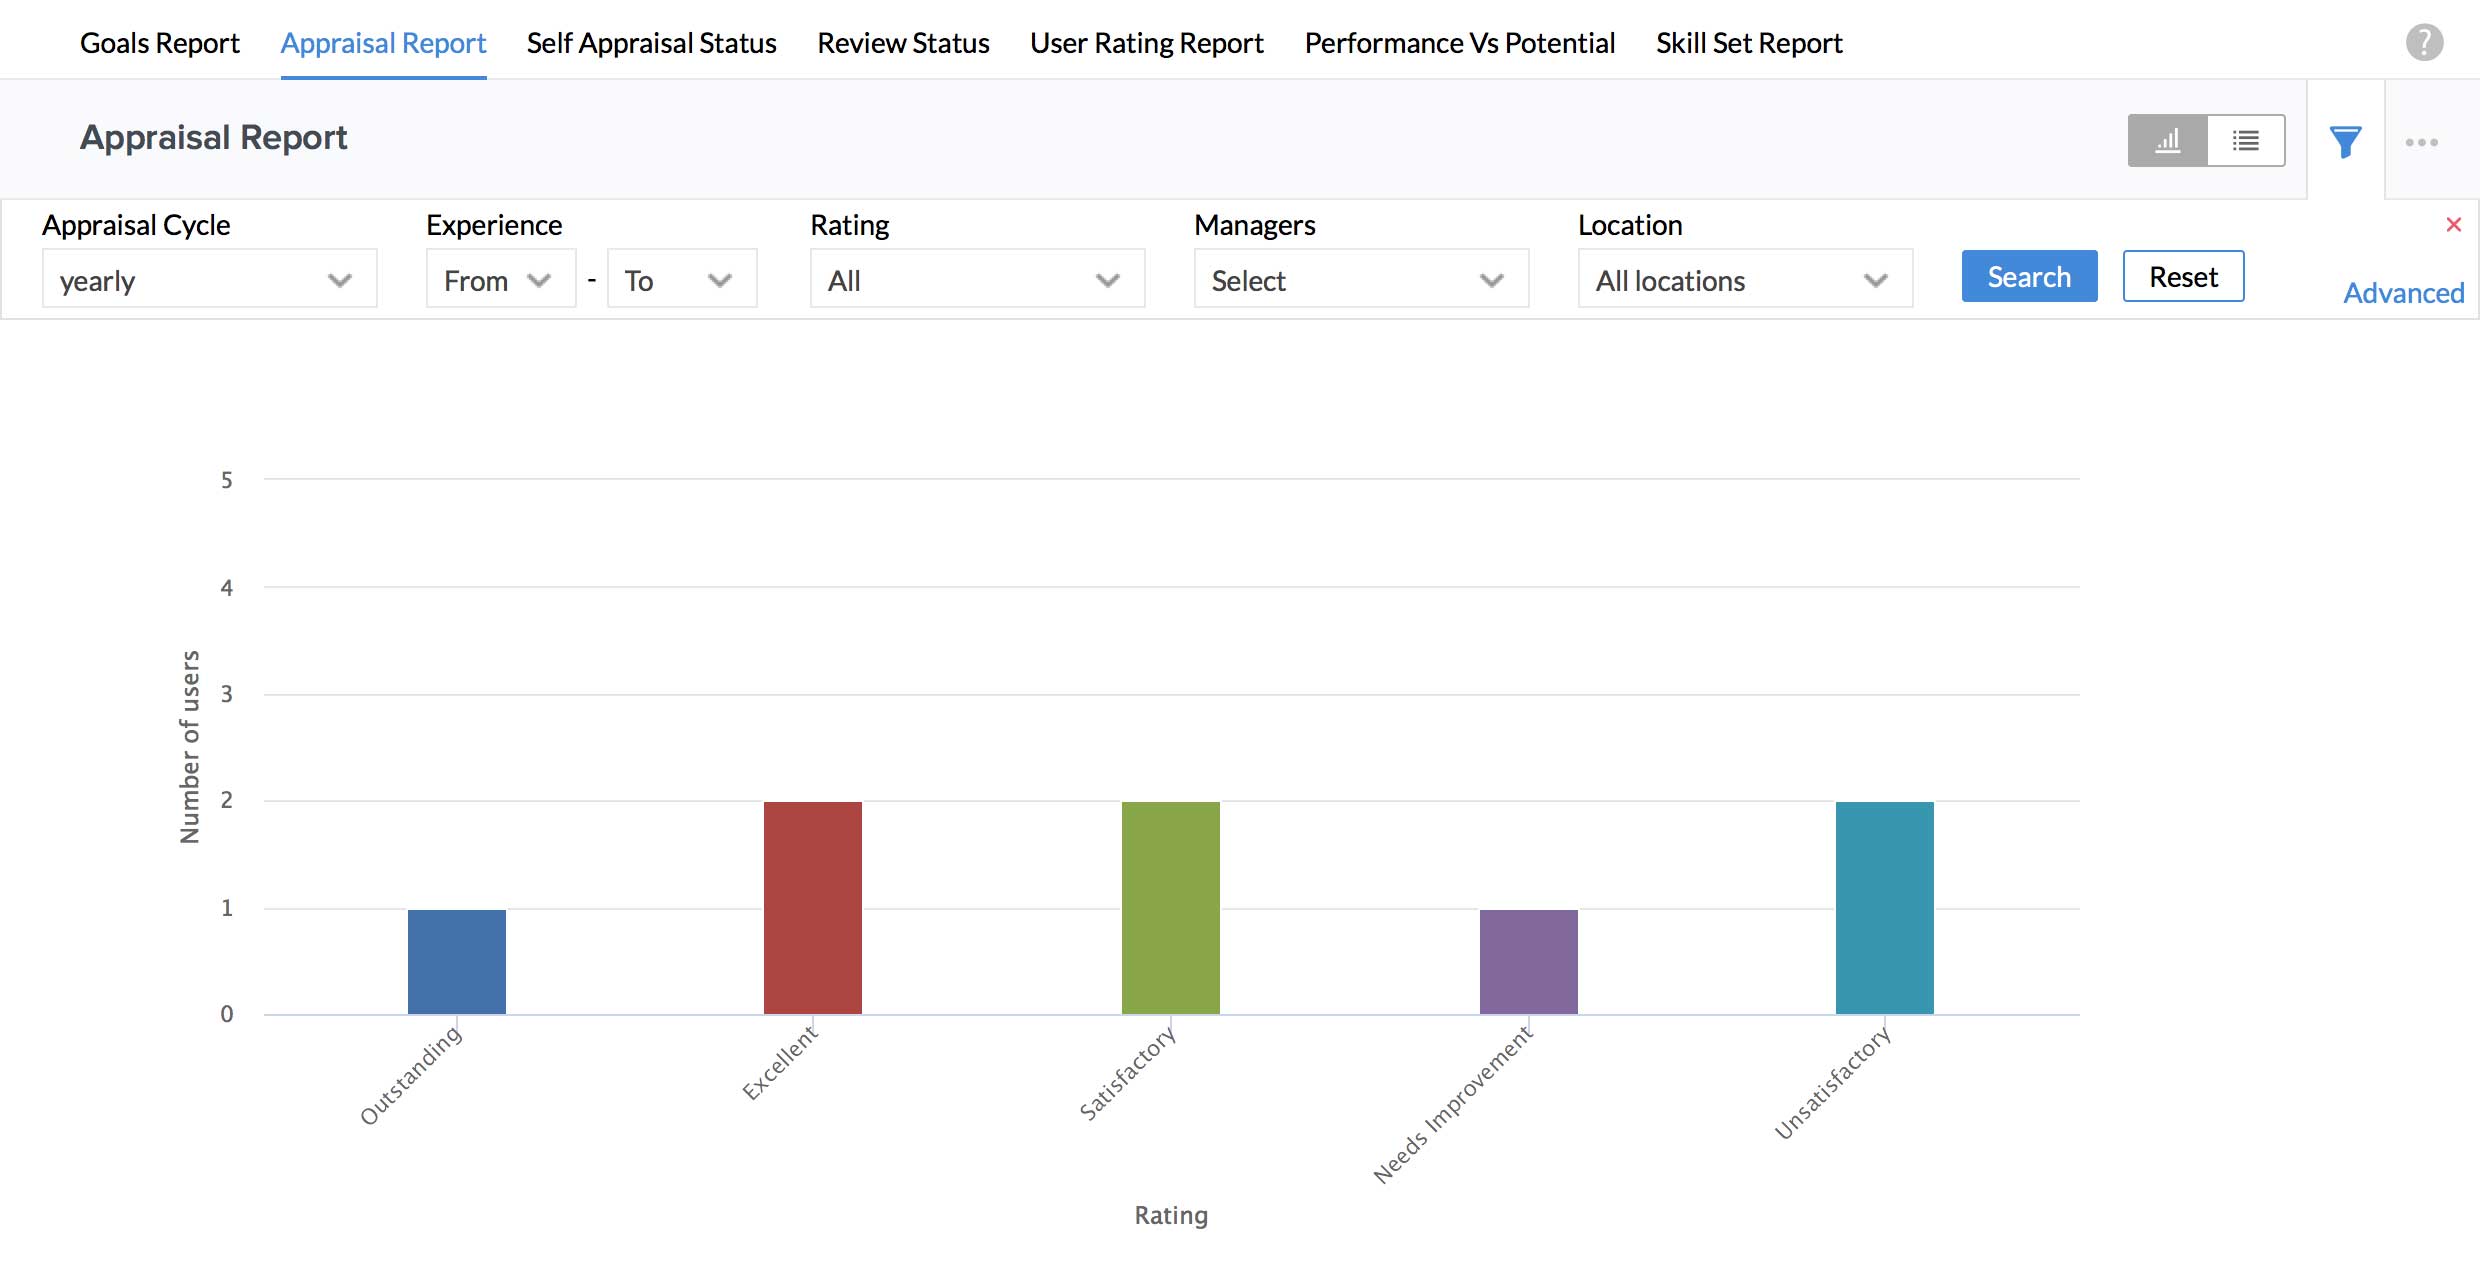Screen dimensions: 2480x1268
Task: Open the Managers Select dropdown
Action: click(x=1360, y=280)
